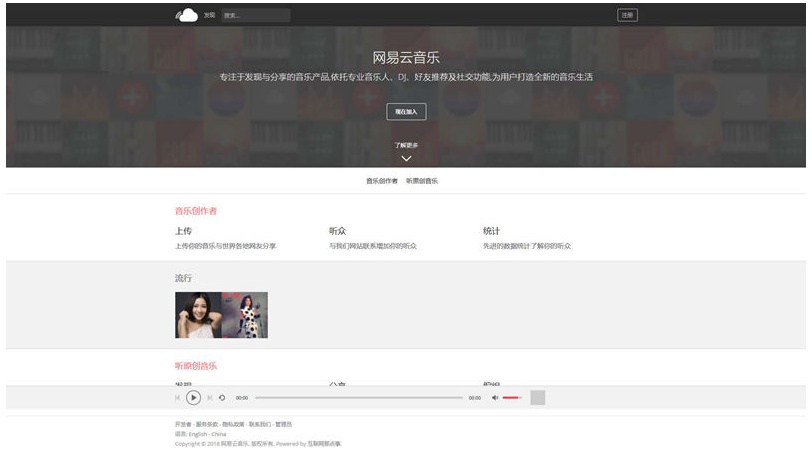
Task: Click the red volume slider
Action: click(512, 398)
